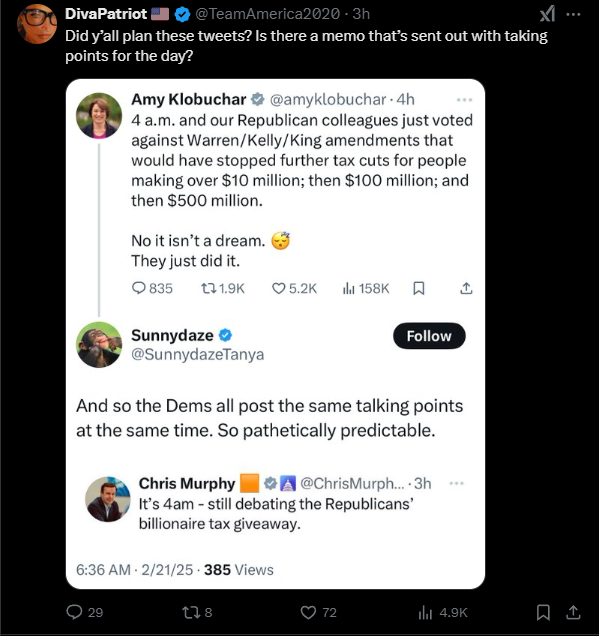Image resolution: width=599 pixels, height=636 pixels.
Task: Bookmark the DivaPatriot post
Action: pos(543,612)
